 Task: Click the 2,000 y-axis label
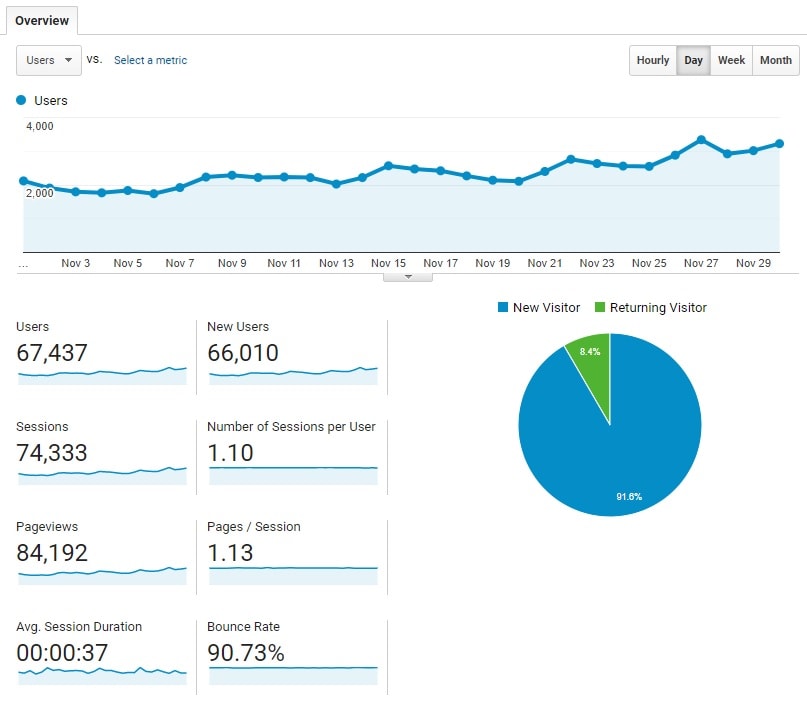pyautogui.click(x=40, y=193)
